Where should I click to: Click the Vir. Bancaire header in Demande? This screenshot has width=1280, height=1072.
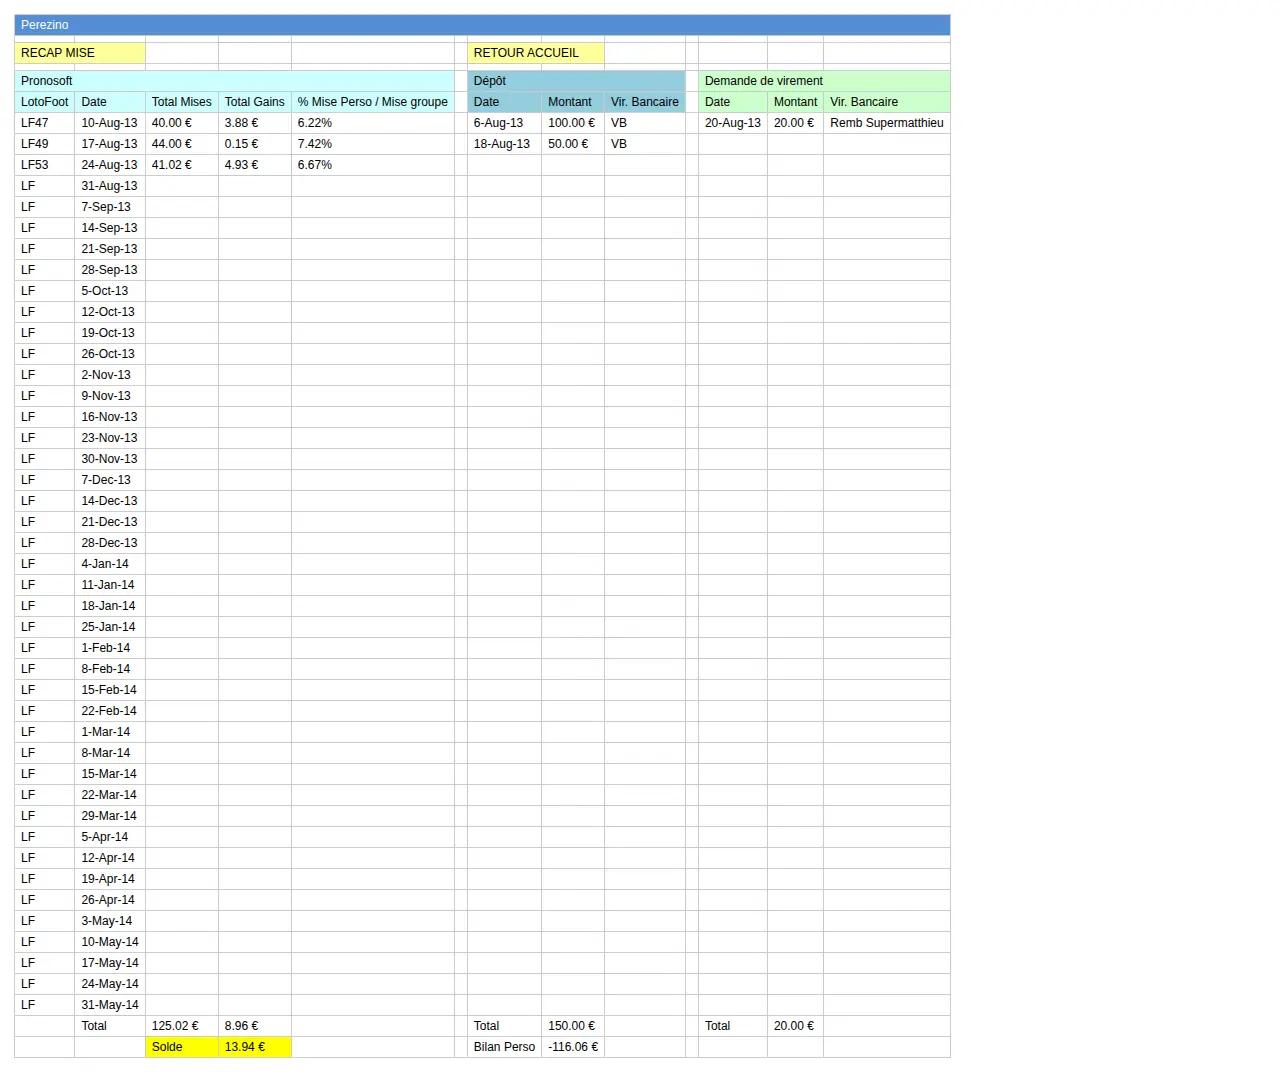(887, 102)
